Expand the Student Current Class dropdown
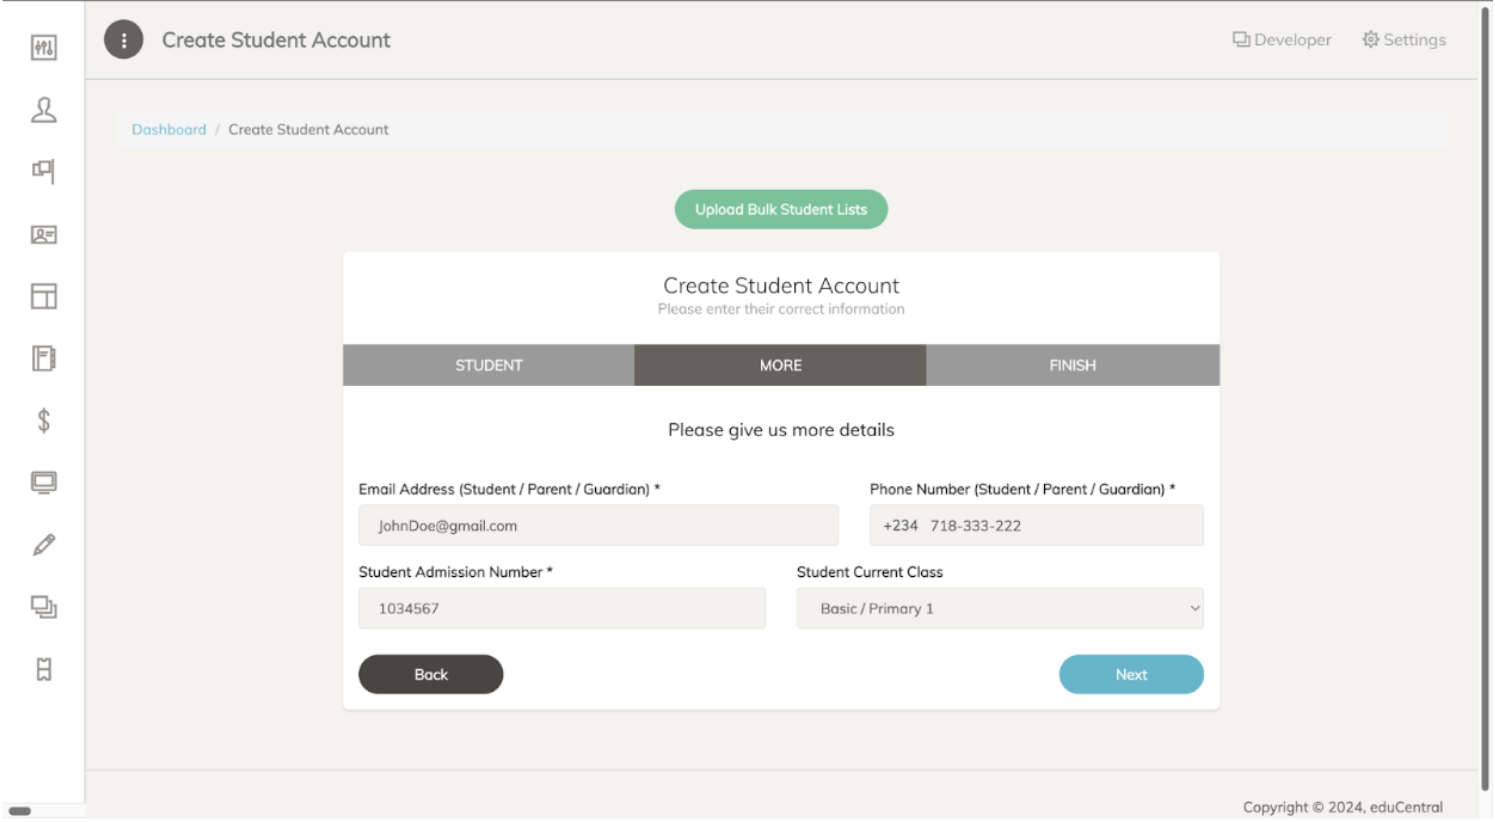 click(999, 609)
